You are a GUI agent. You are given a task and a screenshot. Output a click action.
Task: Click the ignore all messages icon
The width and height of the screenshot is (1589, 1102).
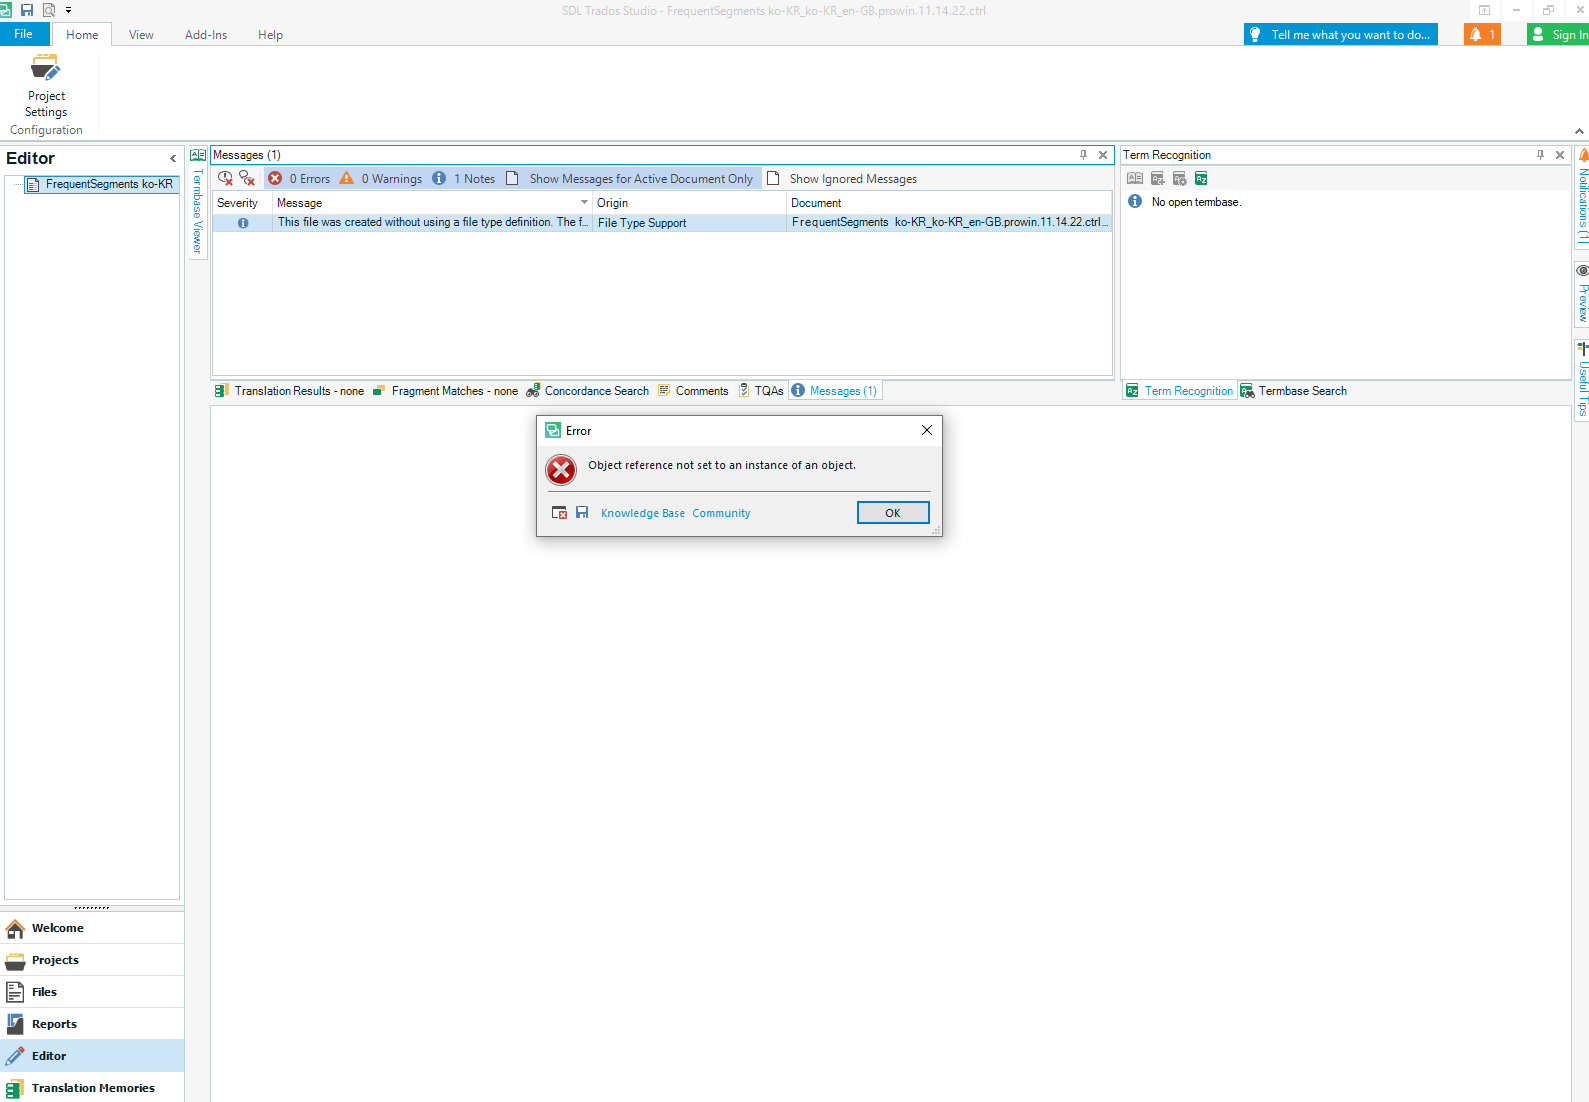point(247,178)
